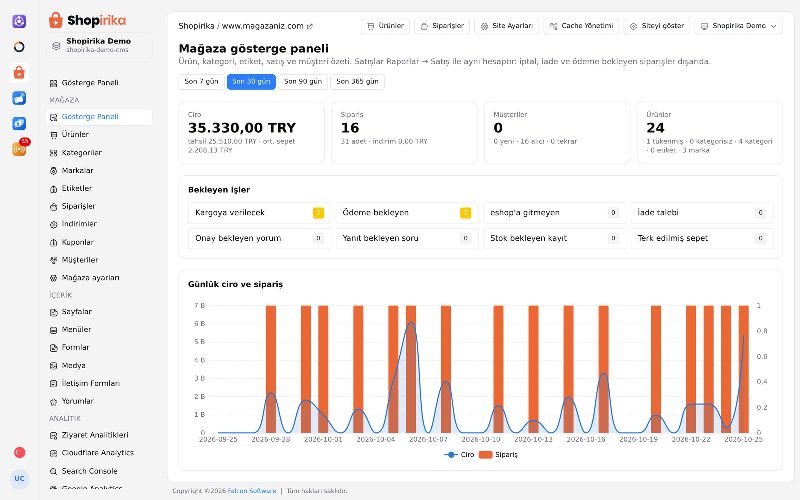The height and width of the screenshot is (500, 800).
Task: Click the Kuponlar icon in sidebar
Action: pyautogui.click(x=54, y=242)
